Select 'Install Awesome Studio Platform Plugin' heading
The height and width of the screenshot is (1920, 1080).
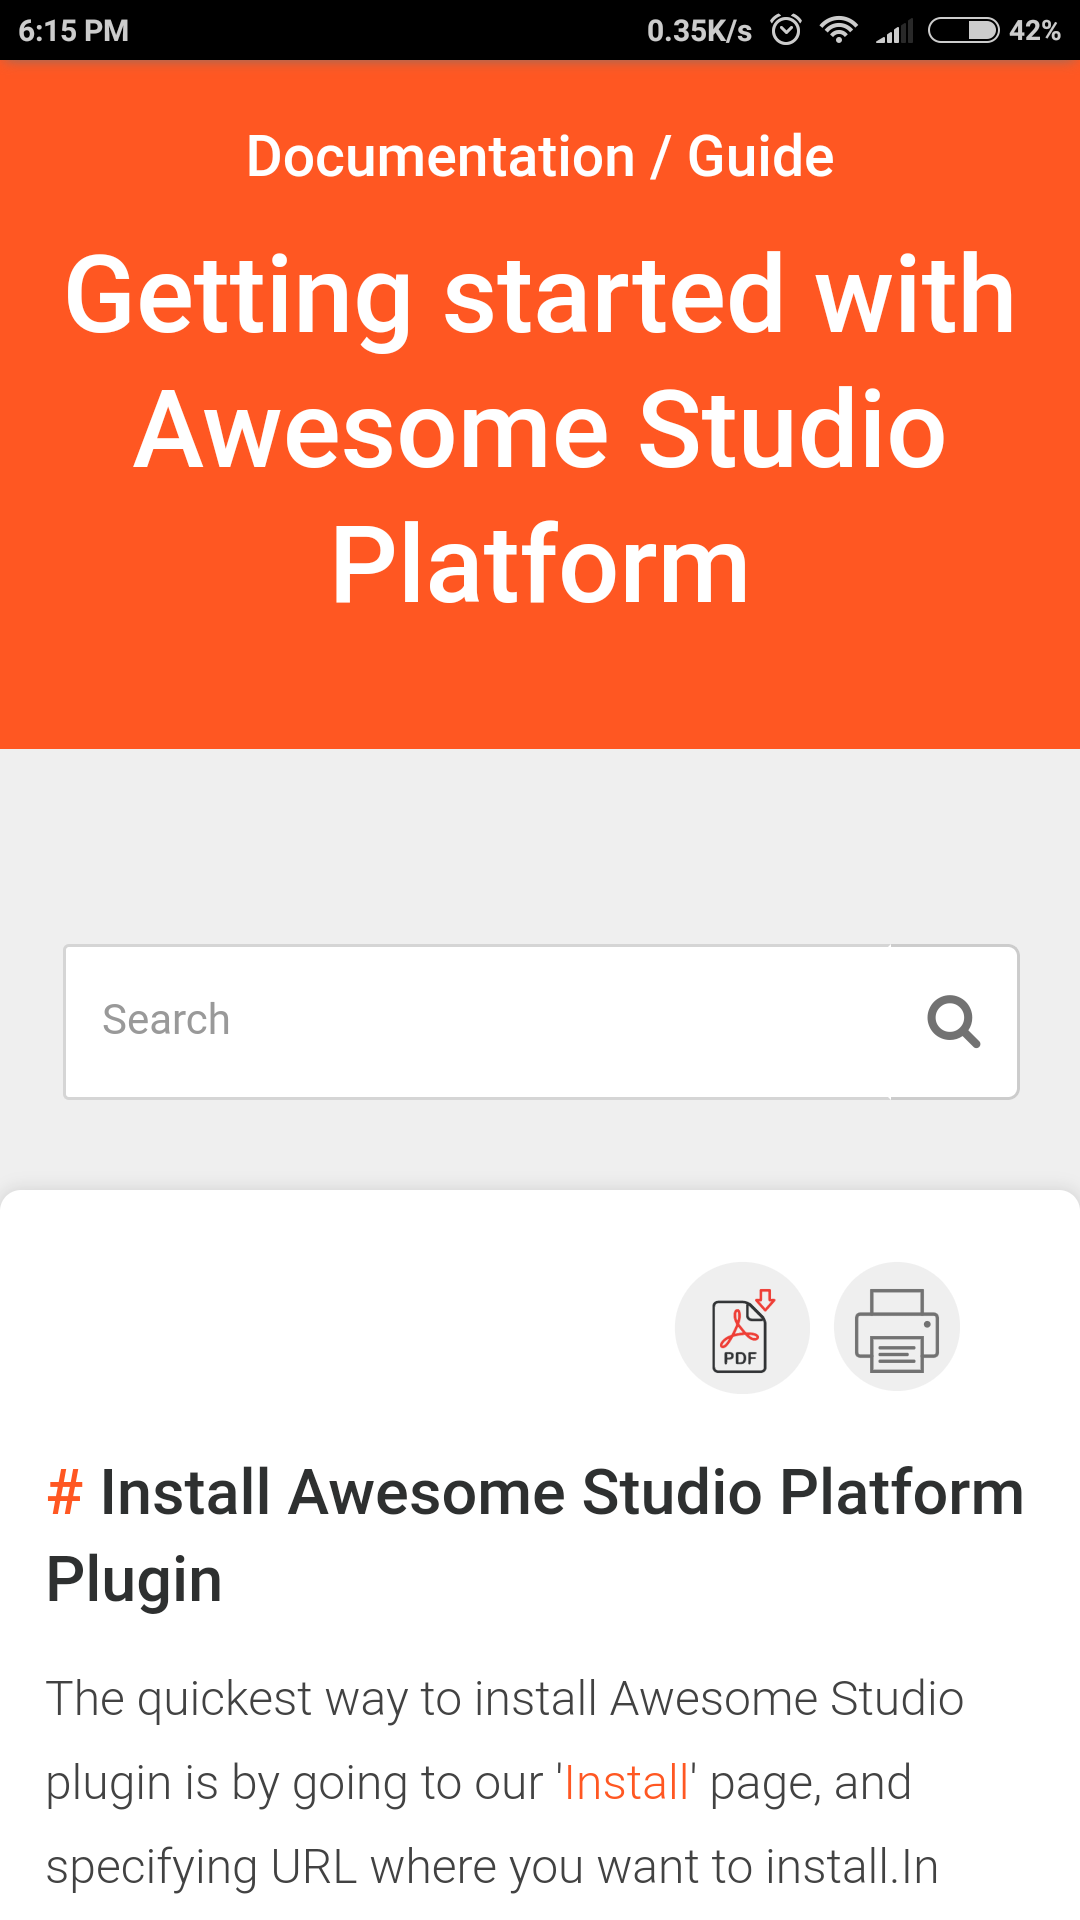coord(536,1536)
